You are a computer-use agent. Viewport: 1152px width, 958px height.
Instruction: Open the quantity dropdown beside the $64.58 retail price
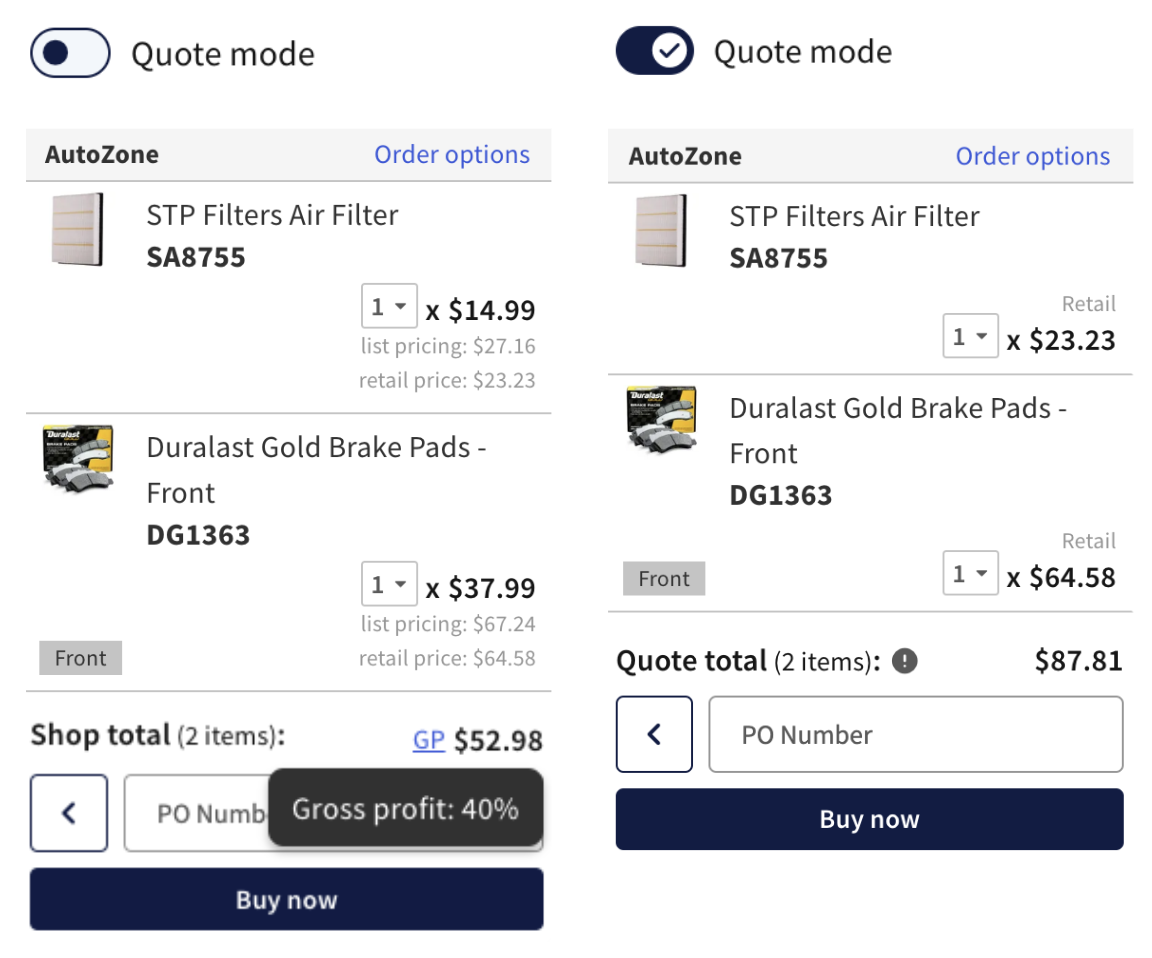971,573
